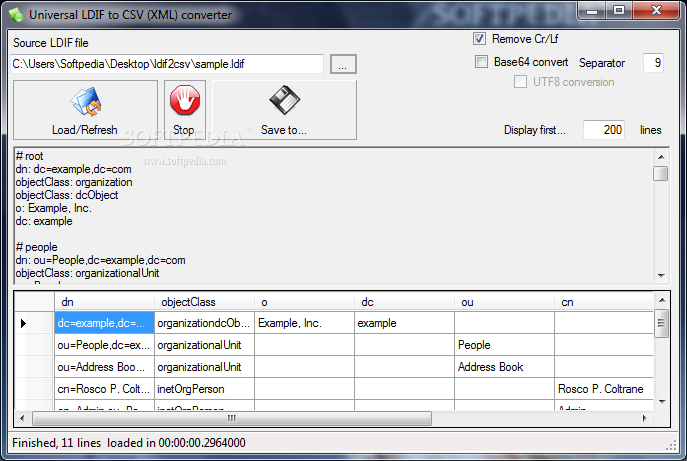Click the Save to... floppy button
The image size is (687, 461).
click(284, 110)
